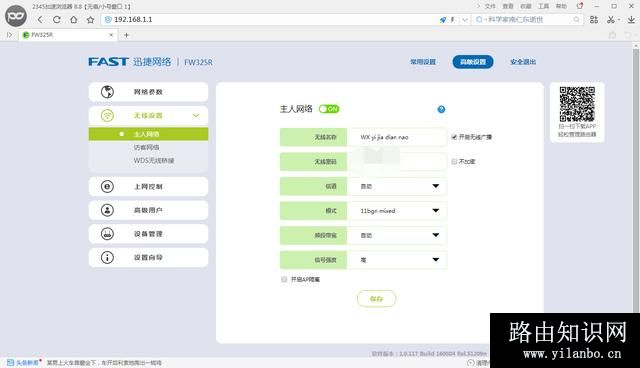Toggle the 主人网络 ON switch

point(329,109)
